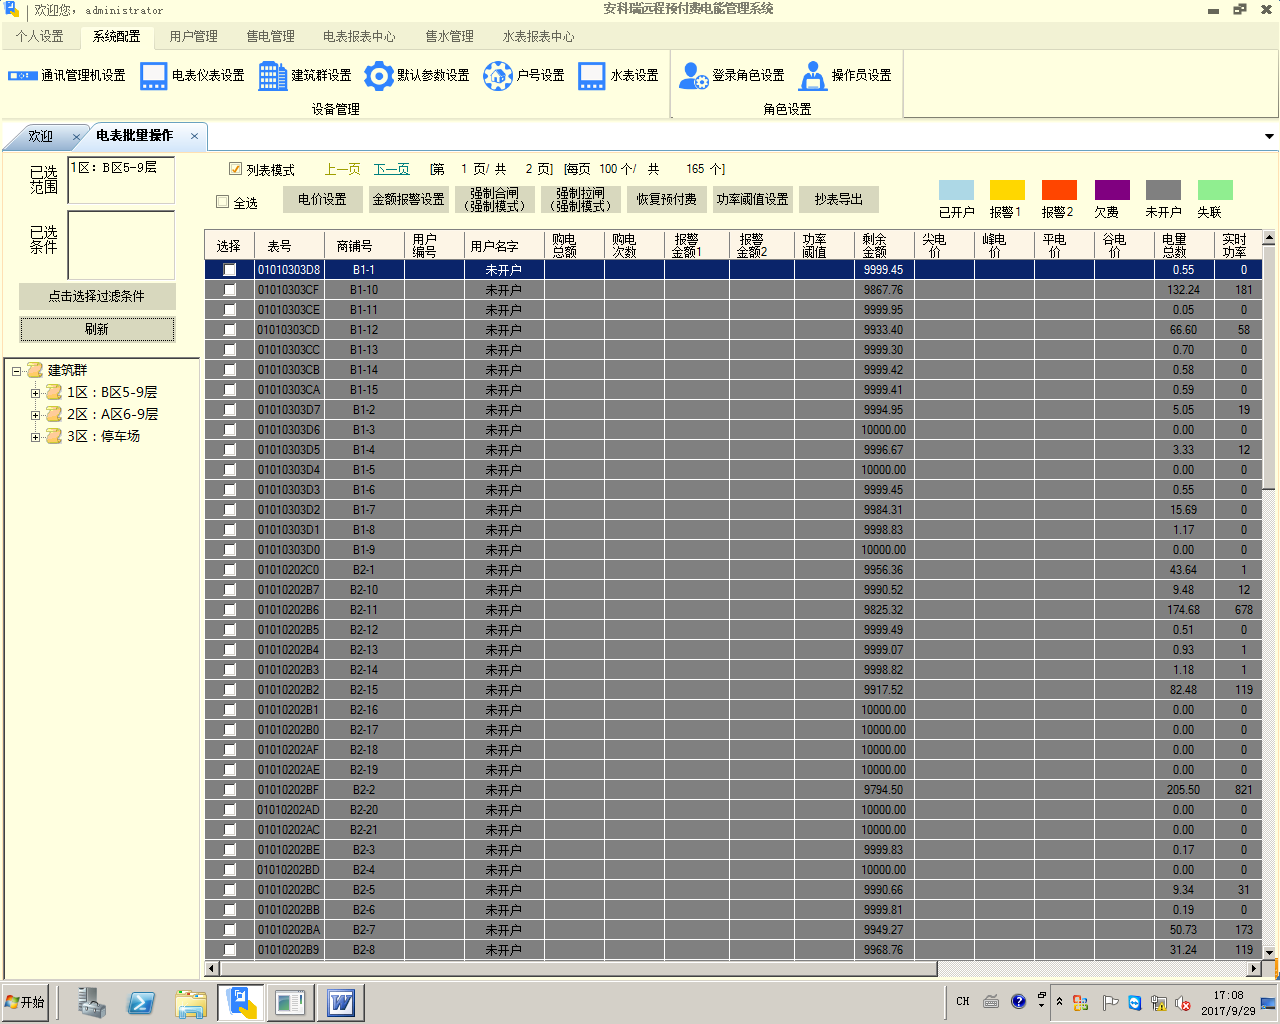Image resolution: width=1280 pixels, height=1024 pixels.
Task: Expand the 1区：B区5-9层 tree node
Action: [x=36, y=393]
